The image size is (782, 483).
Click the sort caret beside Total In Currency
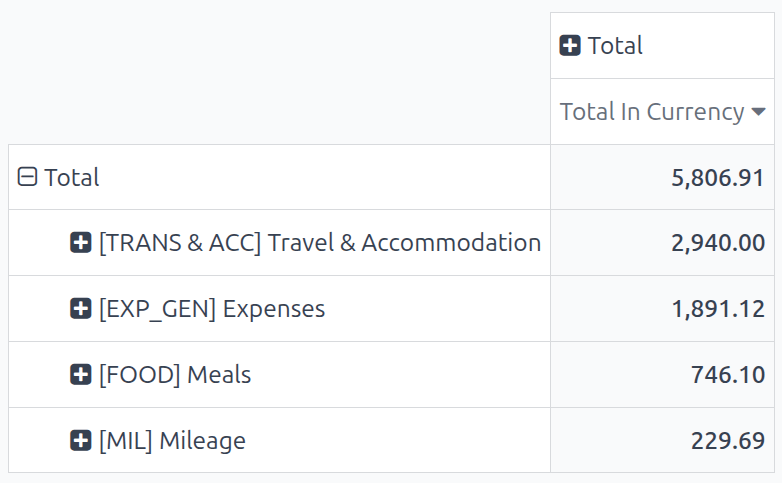758,112
